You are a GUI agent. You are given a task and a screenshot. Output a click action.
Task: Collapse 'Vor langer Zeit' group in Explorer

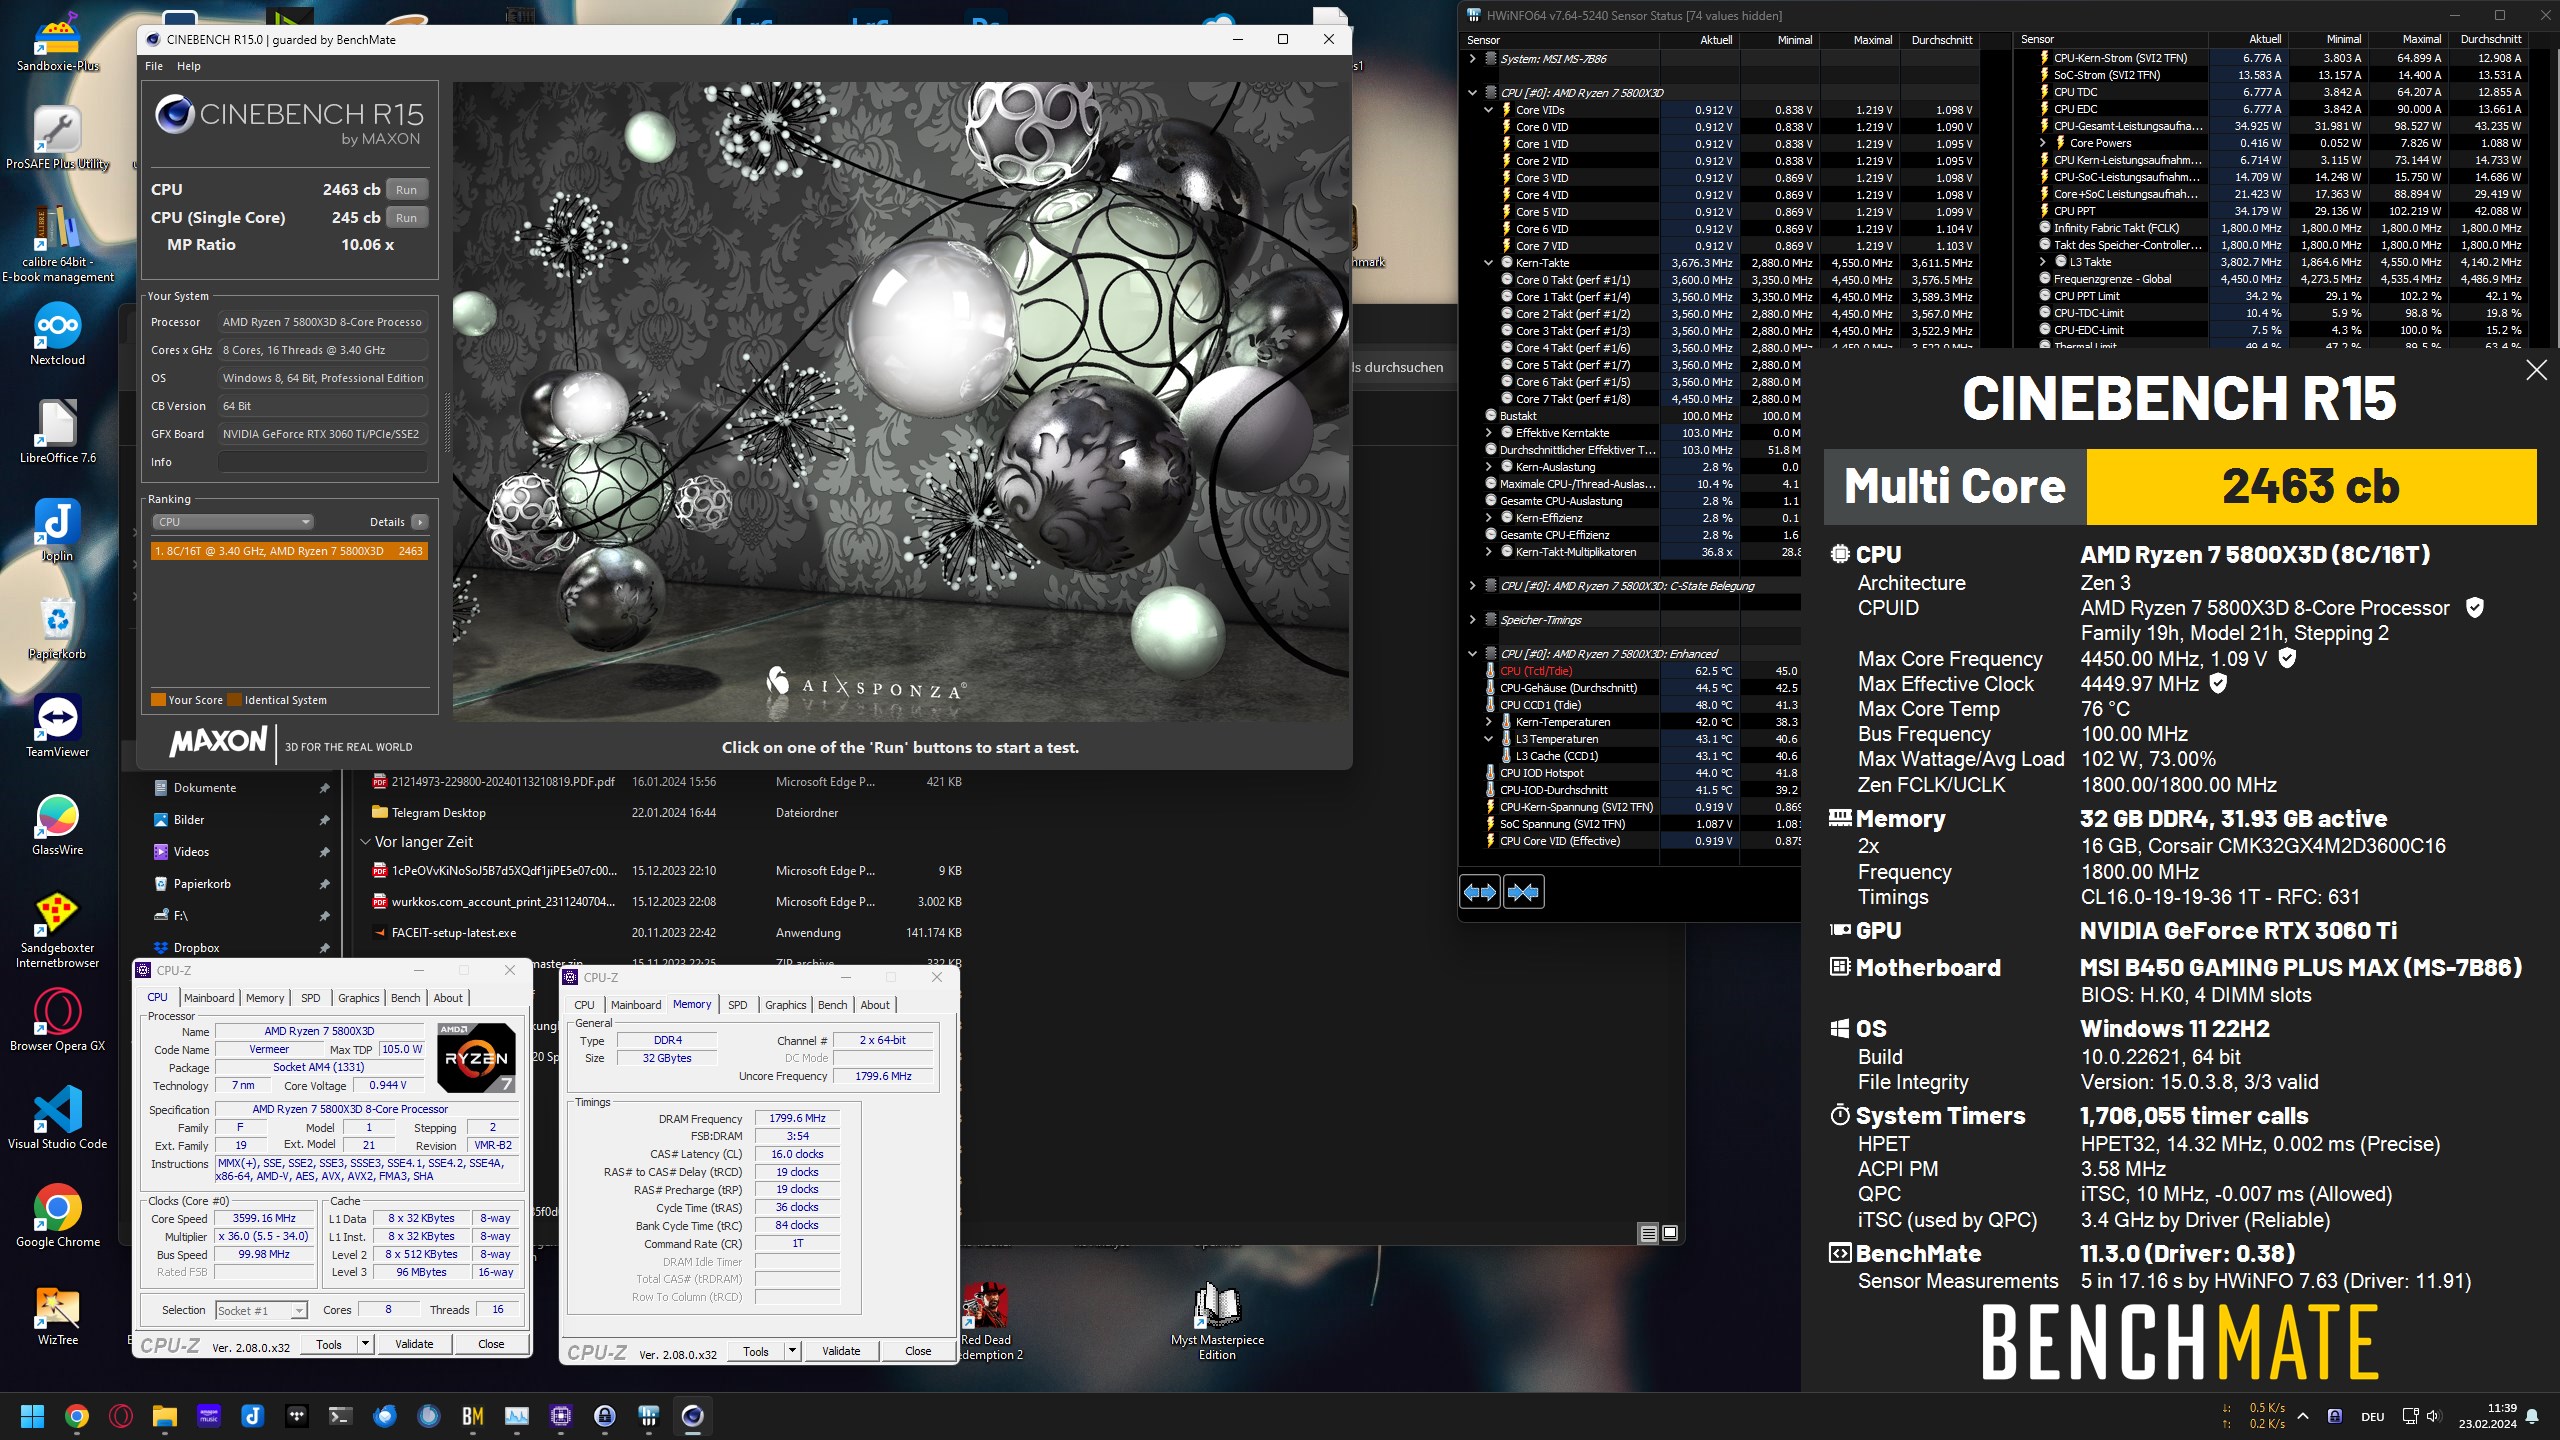365,842
